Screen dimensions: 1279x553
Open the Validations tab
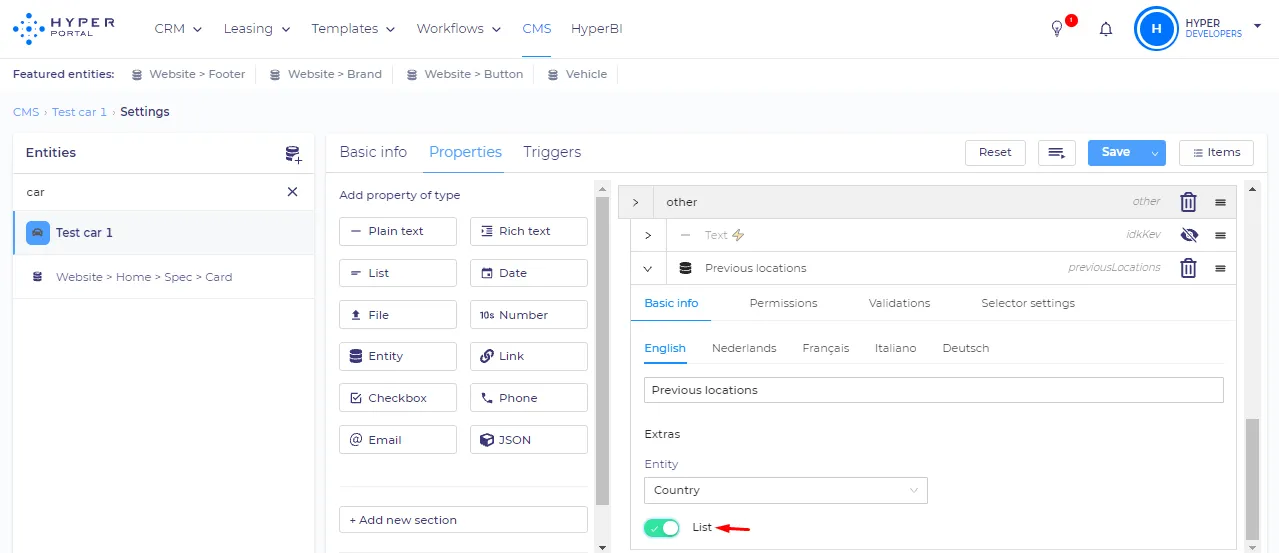click(x=899, y=303)
